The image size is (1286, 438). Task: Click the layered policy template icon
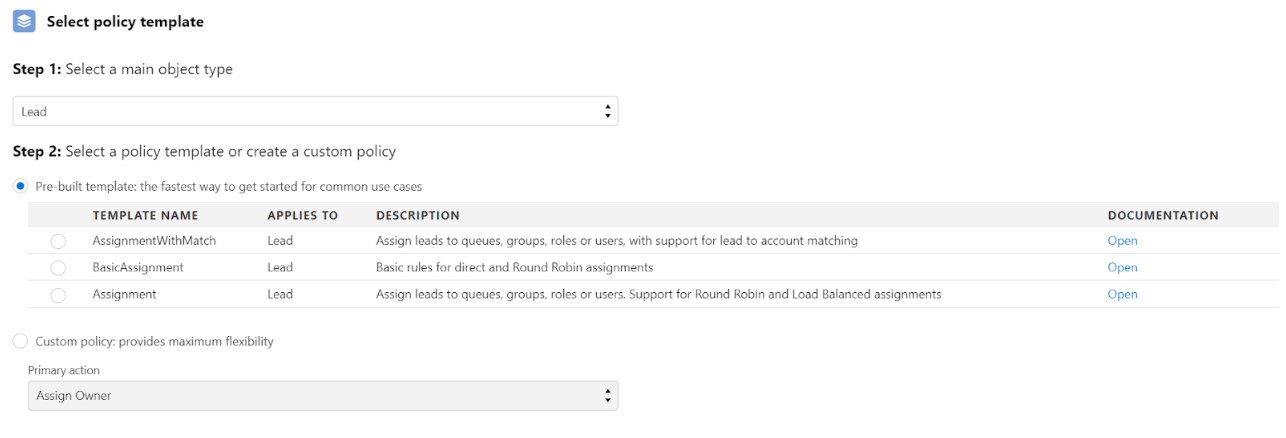pyautogui.click(x=23, y=21)
